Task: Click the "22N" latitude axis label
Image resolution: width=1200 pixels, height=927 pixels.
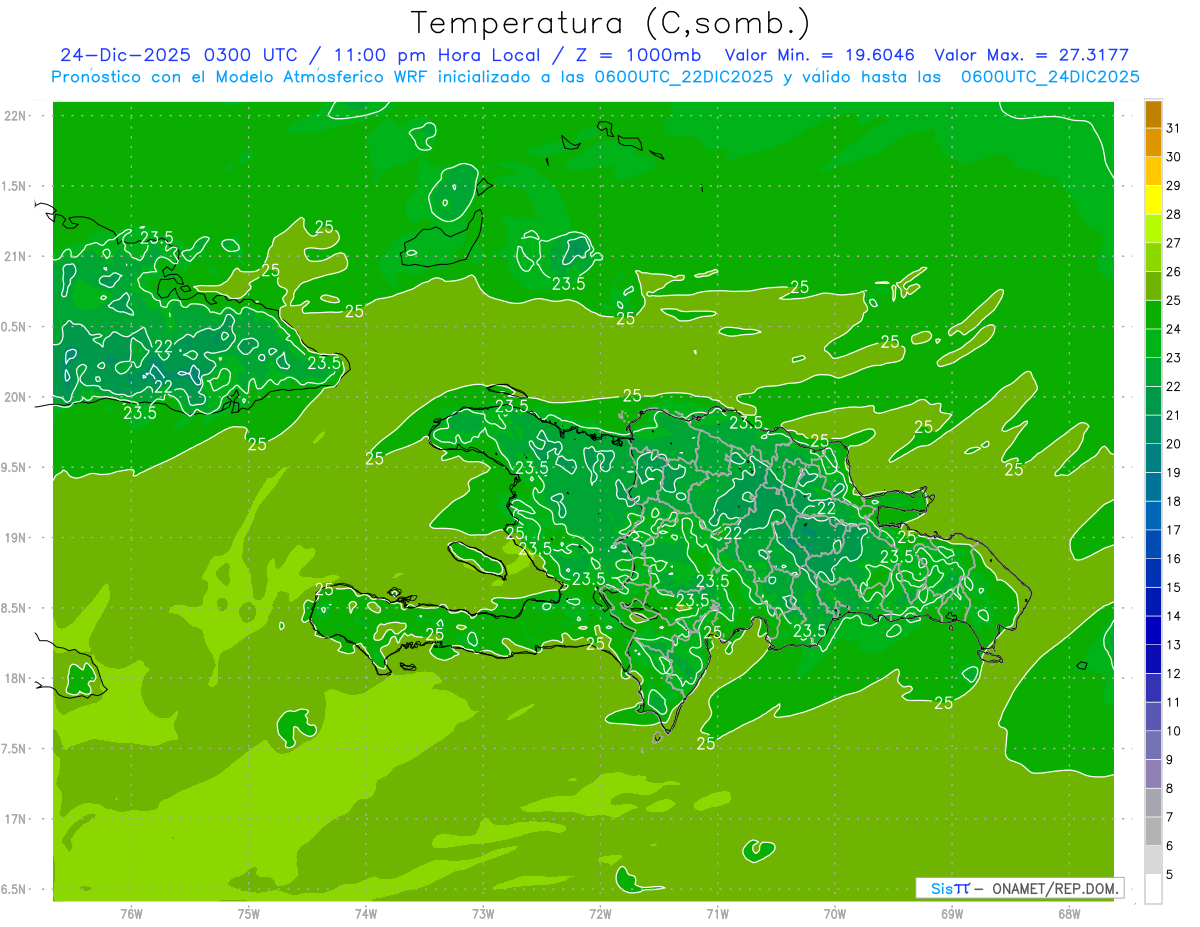Action: (16, 116)
